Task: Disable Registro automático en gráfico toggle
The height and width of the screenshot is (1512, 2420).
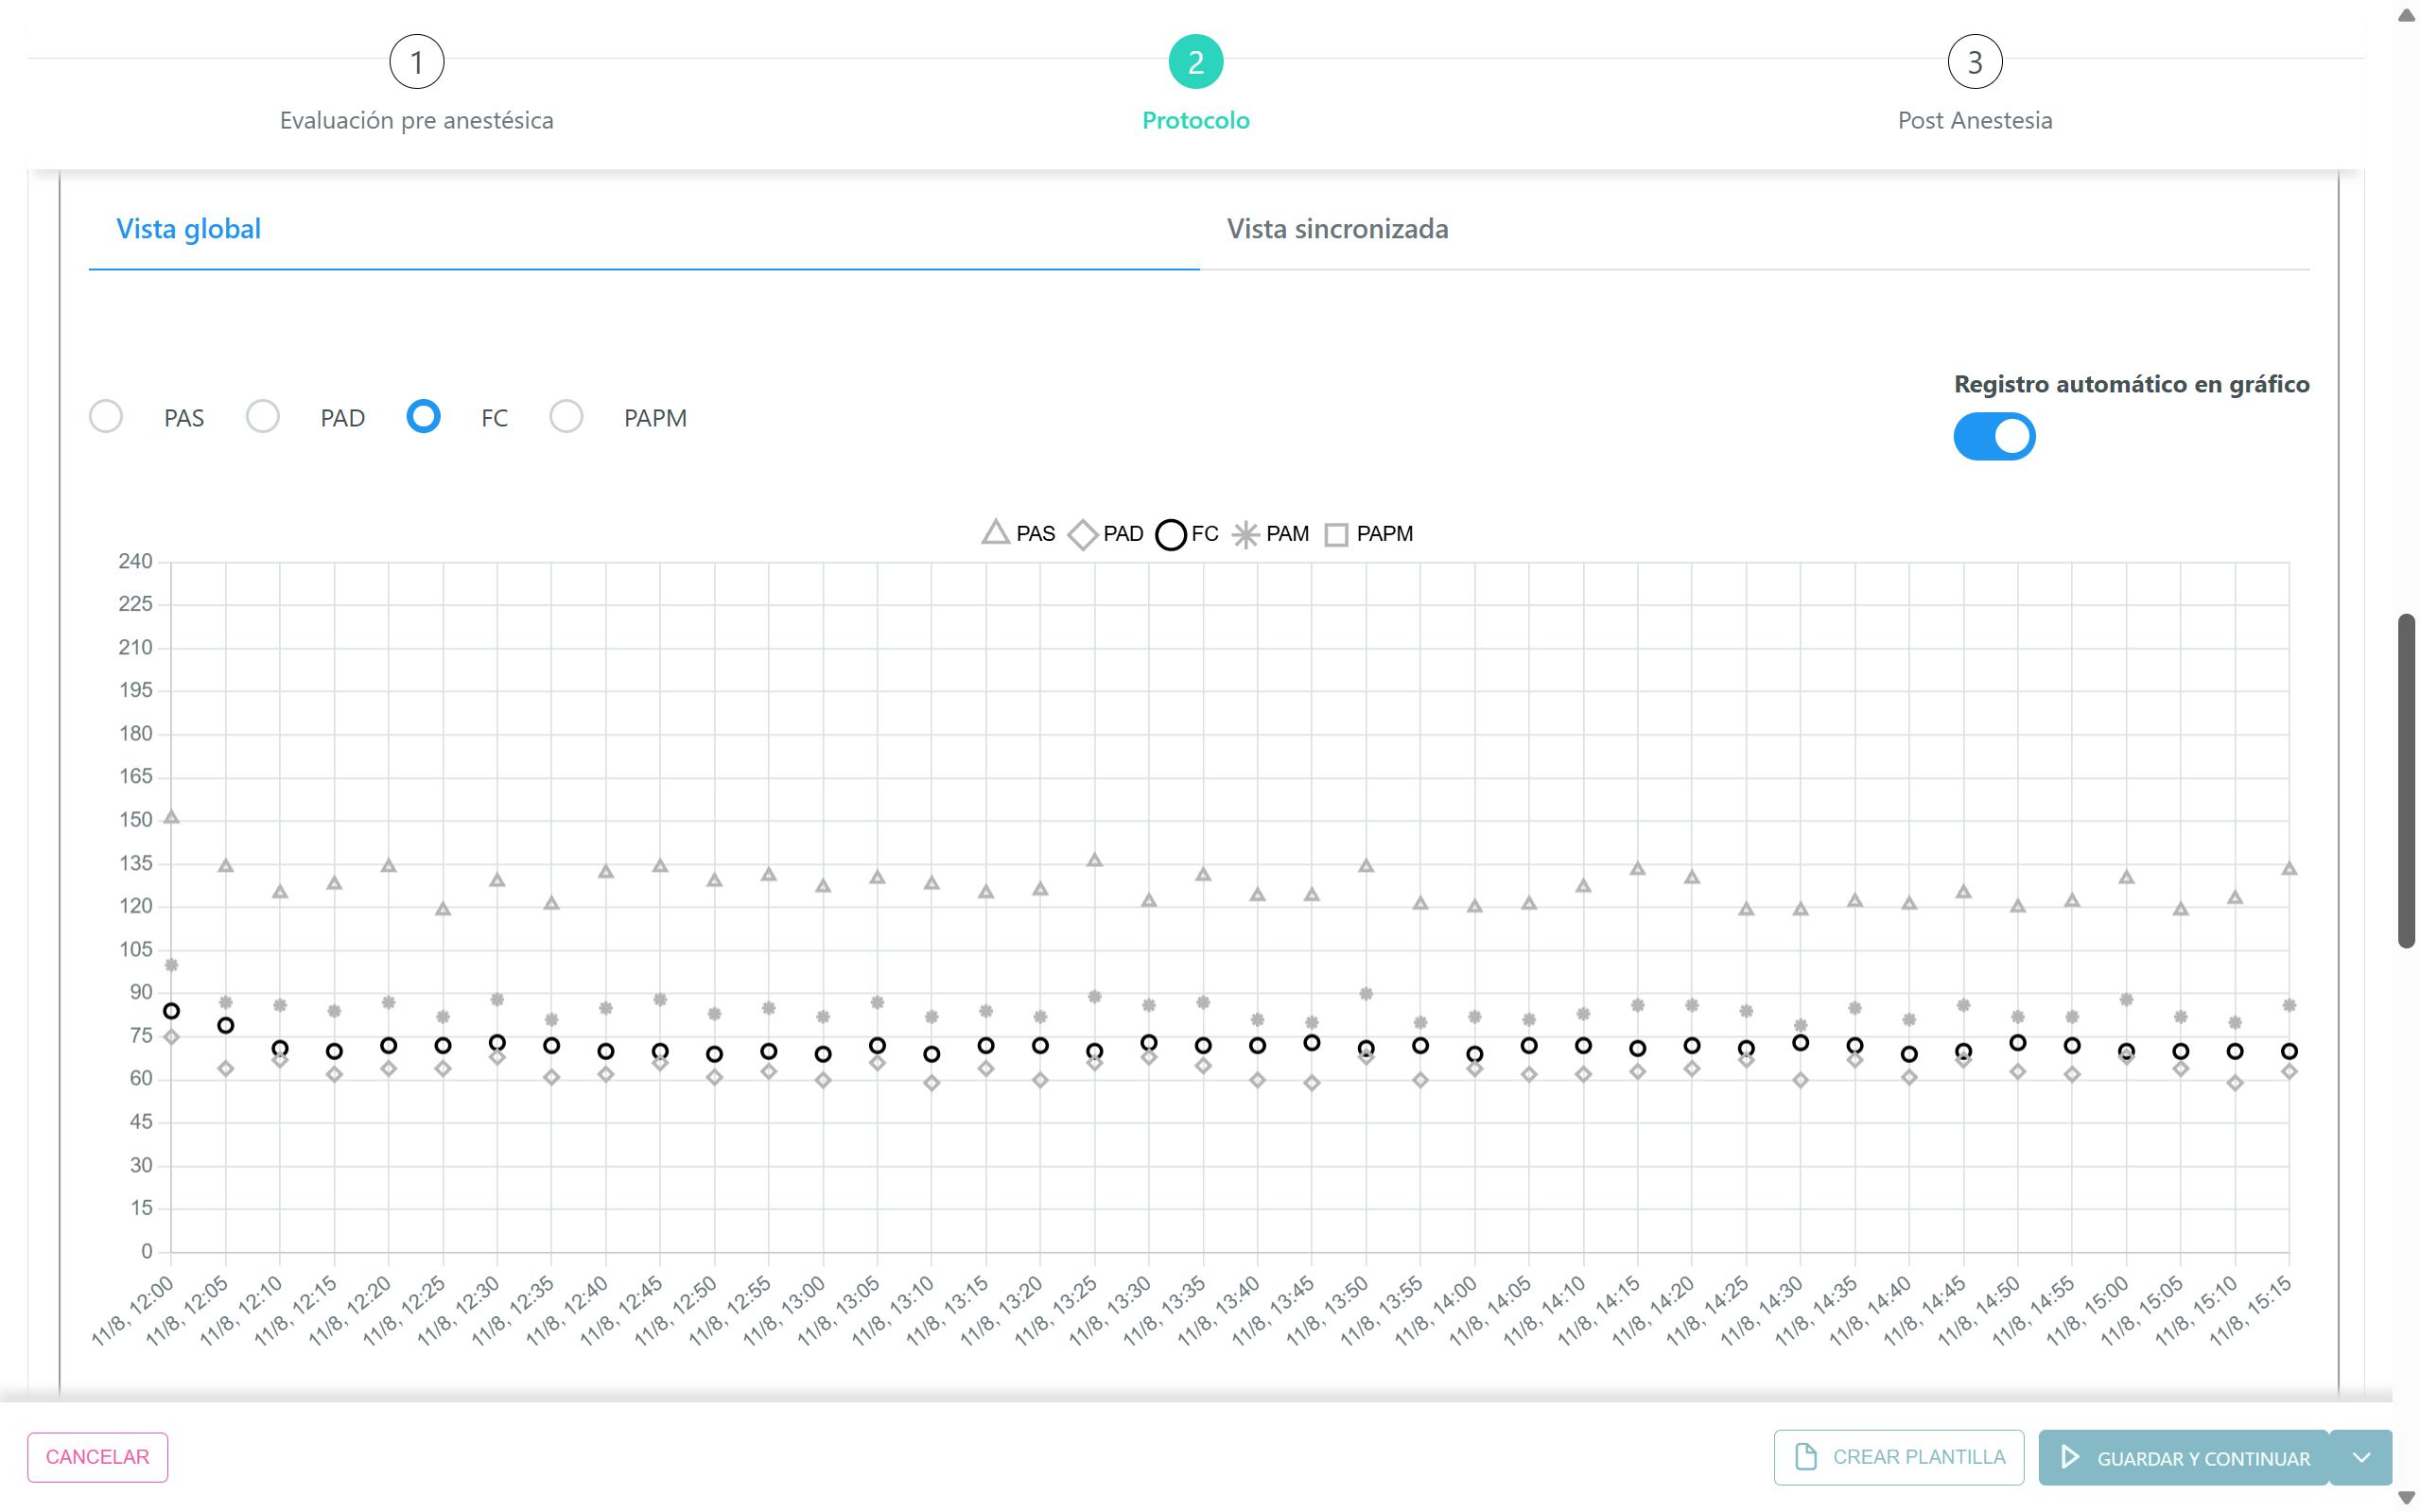Action: coord(1994,437)
